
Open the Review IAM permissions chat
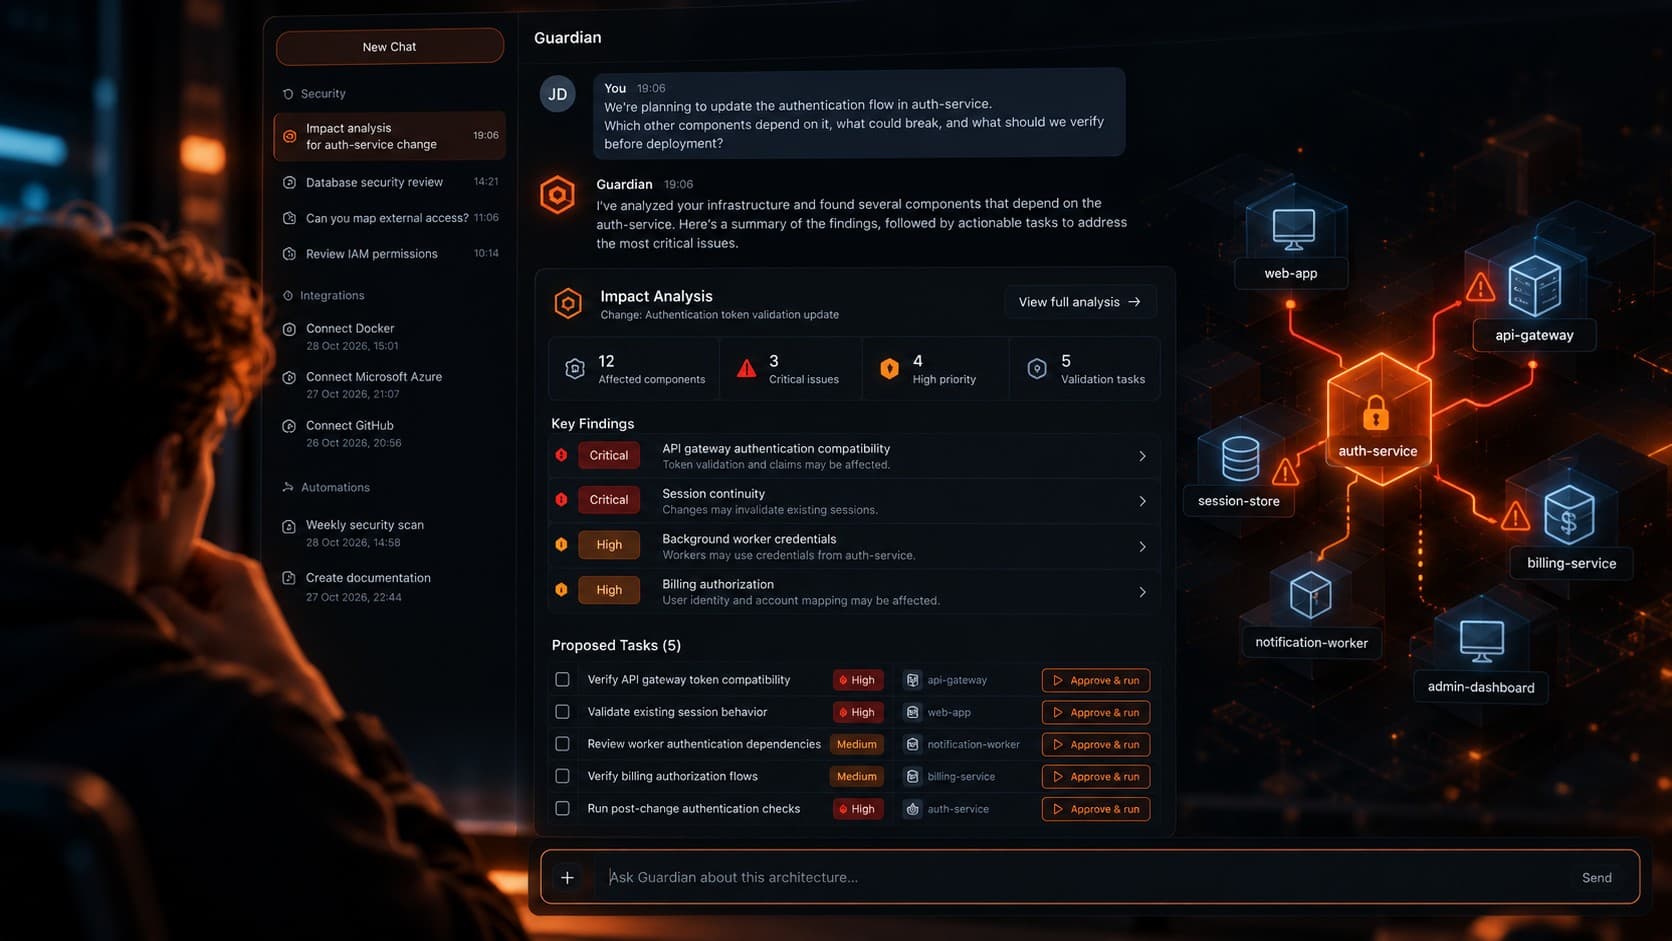389,254
